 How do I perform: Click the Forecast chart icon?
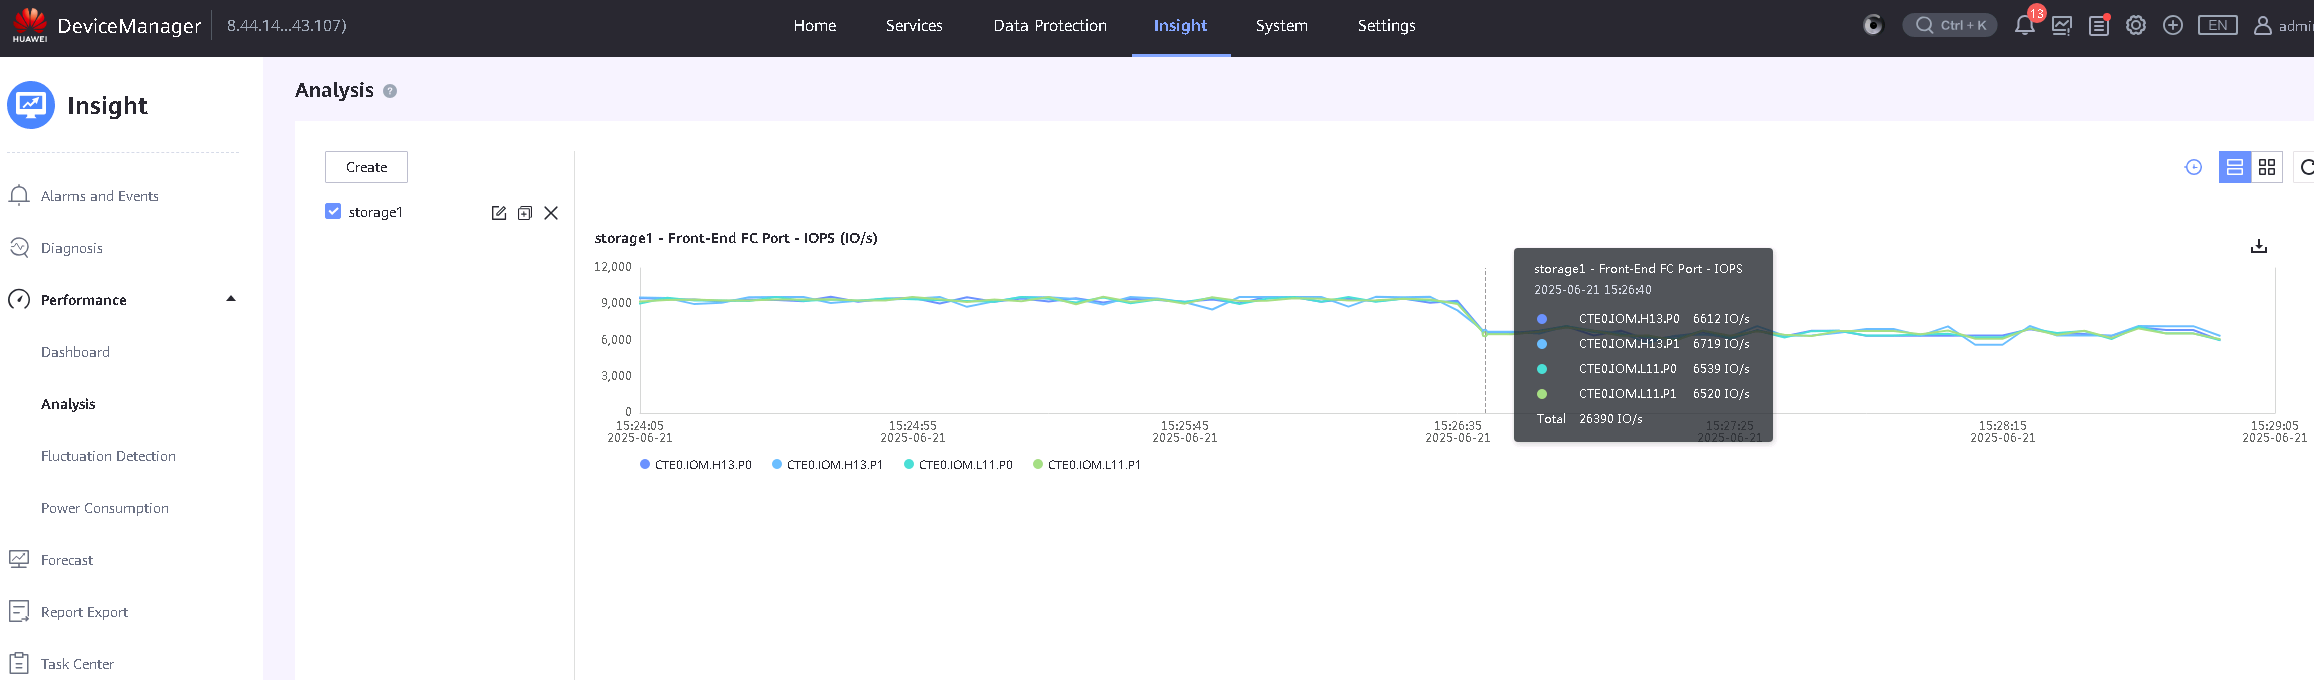click(19, 559)
